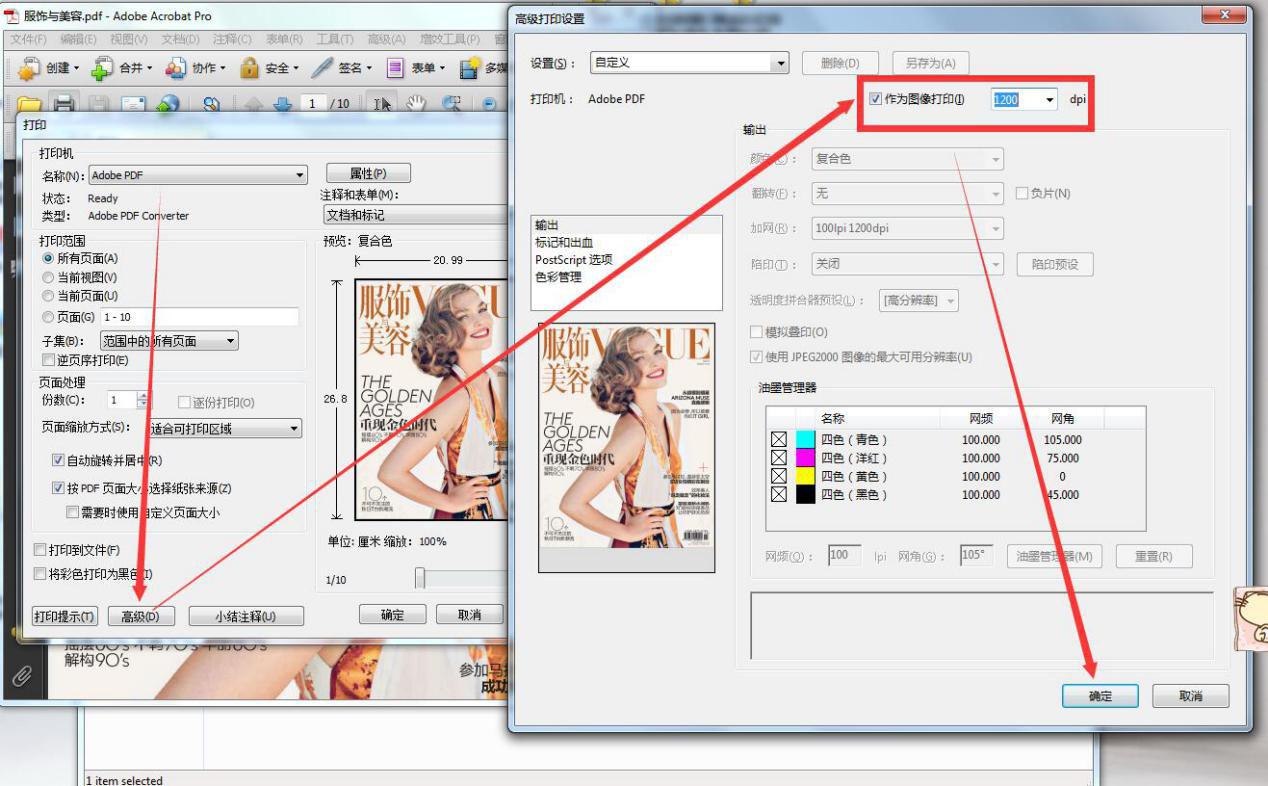Open the 设置(S) dropdown showing 自定义
1268x786 pixels.
click(690, 62)
